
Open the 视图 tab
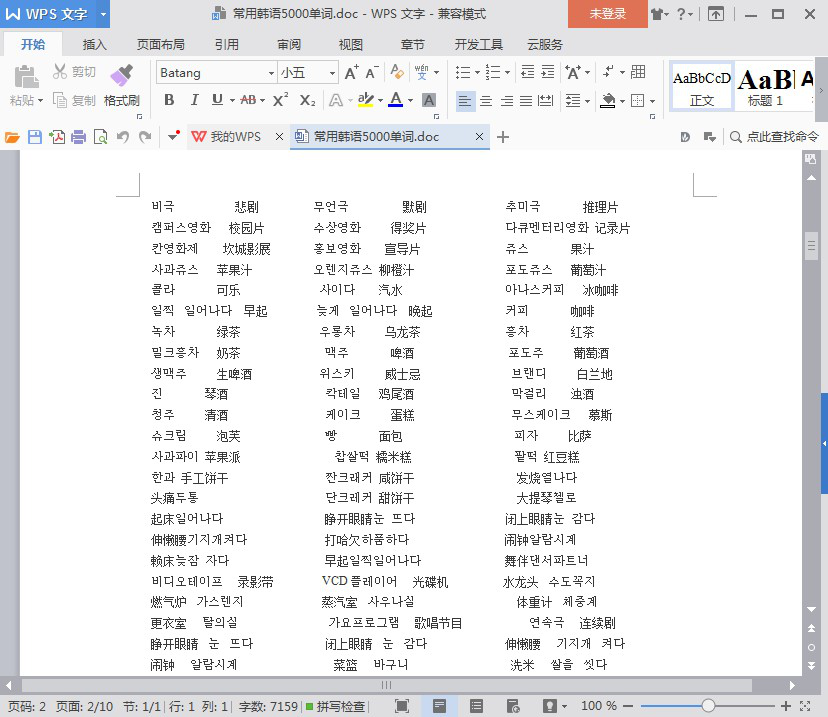tap(351, 44)
